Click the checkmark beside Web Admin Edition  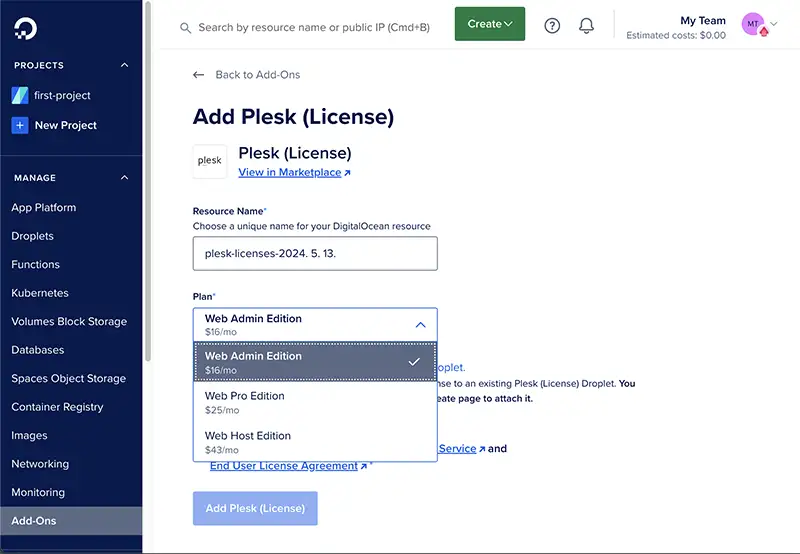(x=414, y=362)
